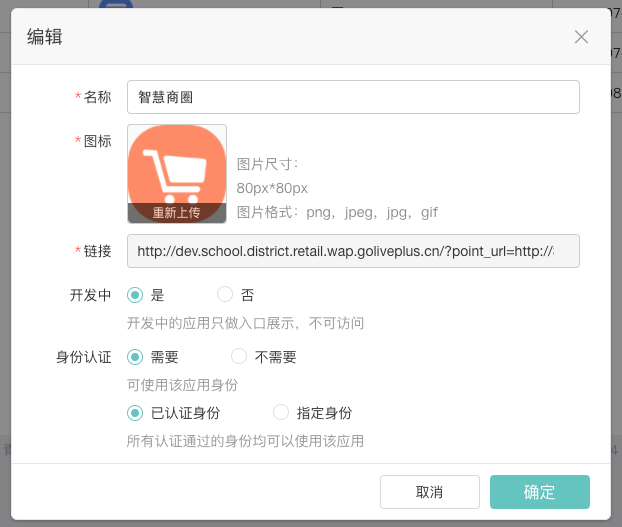Click the 图片格式：png, jpeg, jpg, gif text
Viewport: 622px width, 527px height.
[337, 213]
